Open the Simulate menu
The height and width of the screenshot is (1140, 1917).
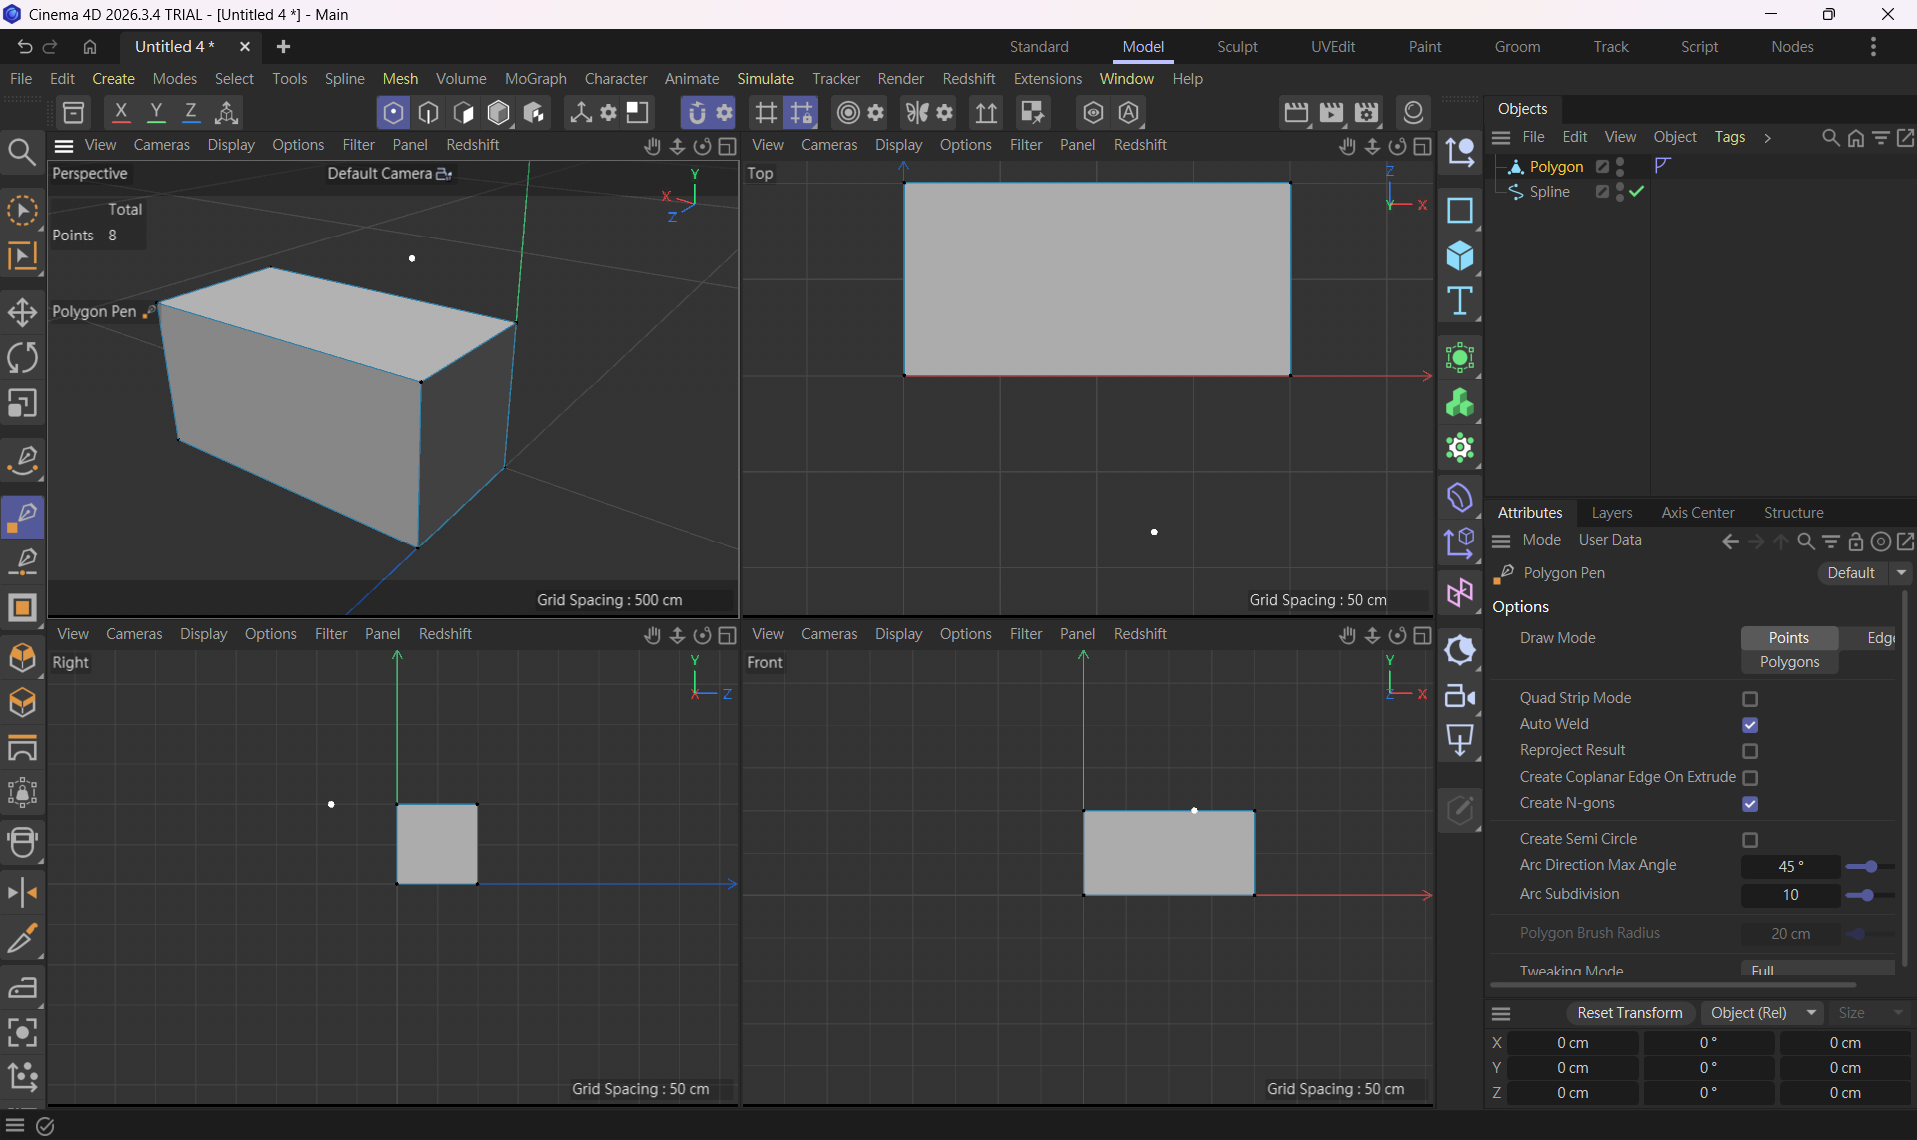coord(765,79)
